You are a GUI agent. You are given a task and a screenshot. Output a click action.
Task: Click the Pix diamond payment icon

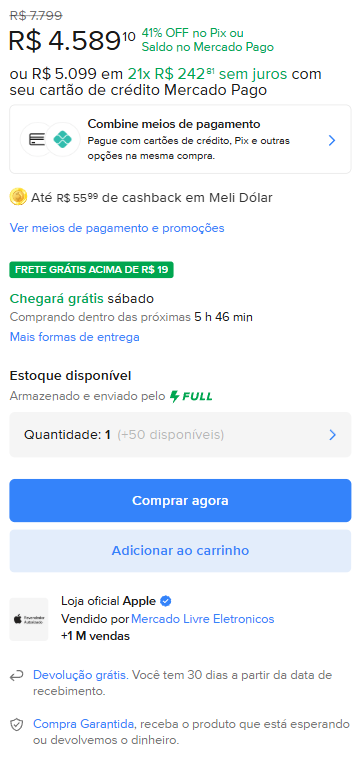point(63,140)
